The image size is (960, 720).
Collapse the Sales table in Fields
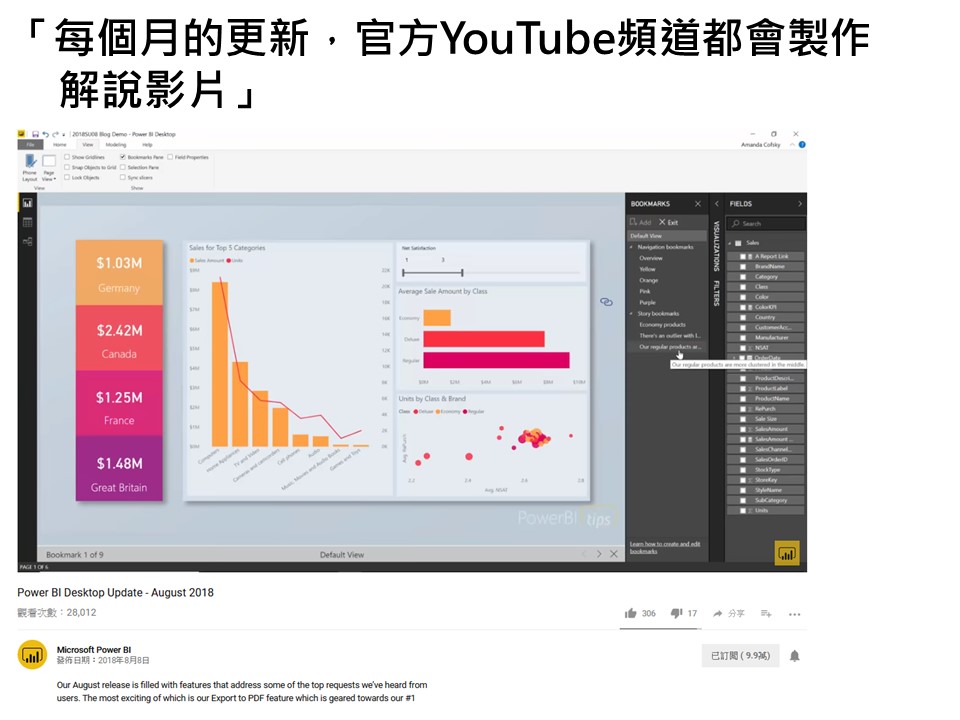click(730, 243)
